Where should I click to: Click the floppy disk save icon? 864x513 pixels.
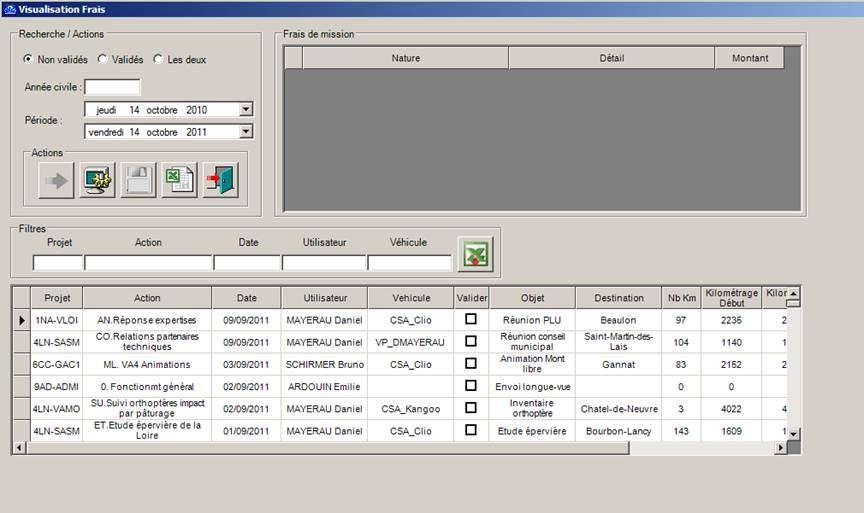click(138, 180)
